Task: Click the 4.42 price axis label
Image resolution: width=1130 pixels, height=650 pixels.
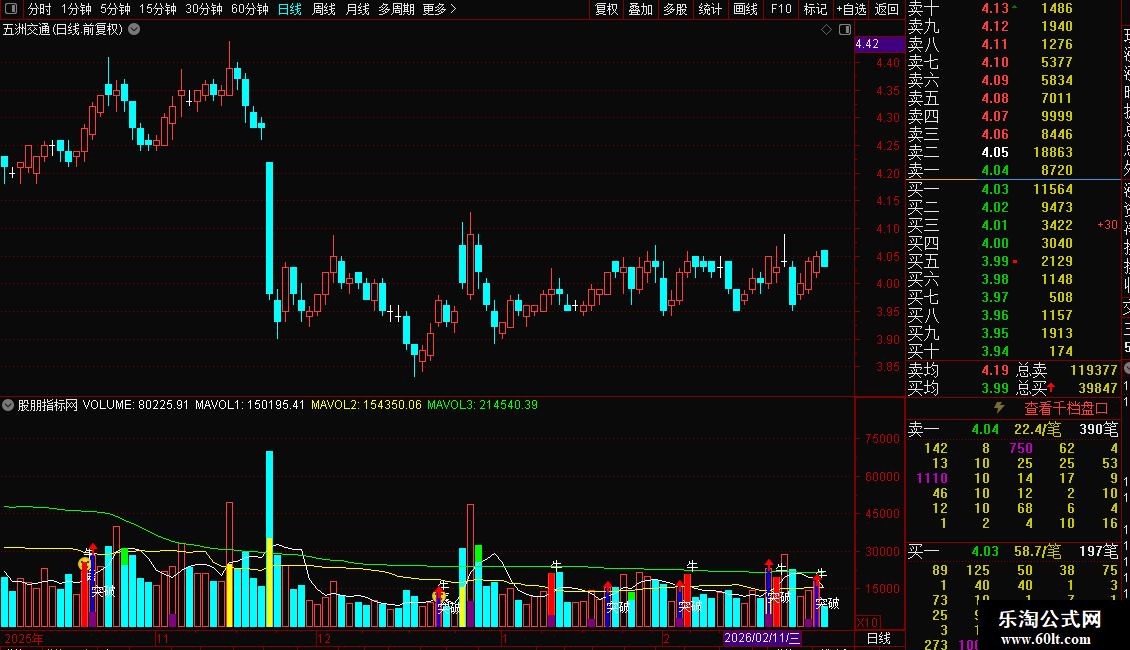Action: (x=879, y=44)
